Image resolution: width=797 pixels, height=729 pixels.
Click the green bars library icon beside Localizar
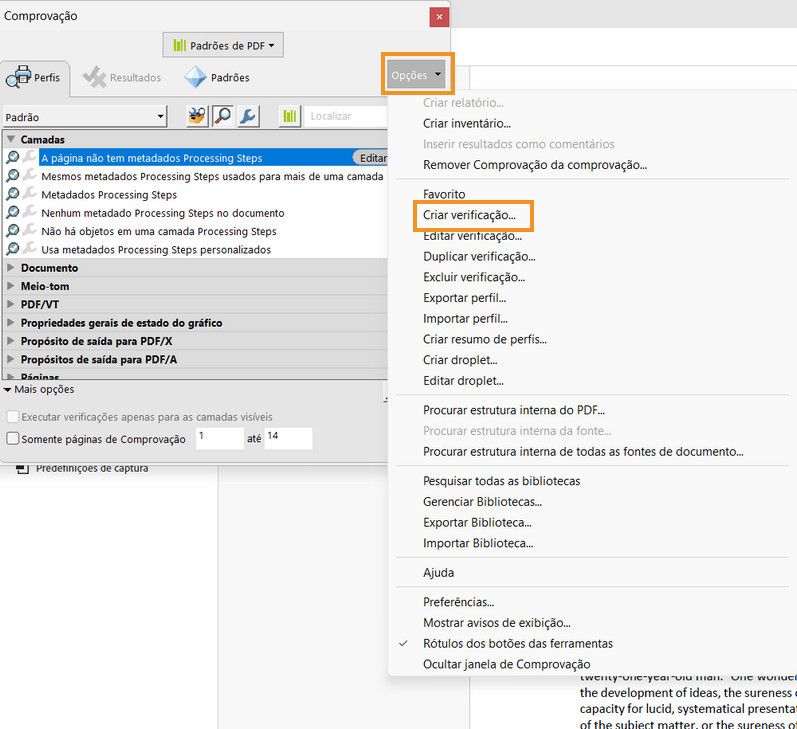(x=290, y=116)
